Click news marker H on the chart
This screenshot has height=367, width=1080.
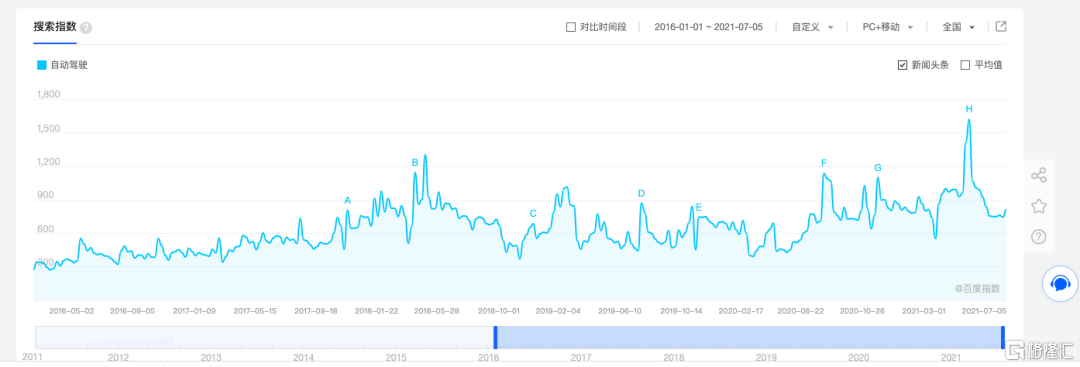pos(969,109)
